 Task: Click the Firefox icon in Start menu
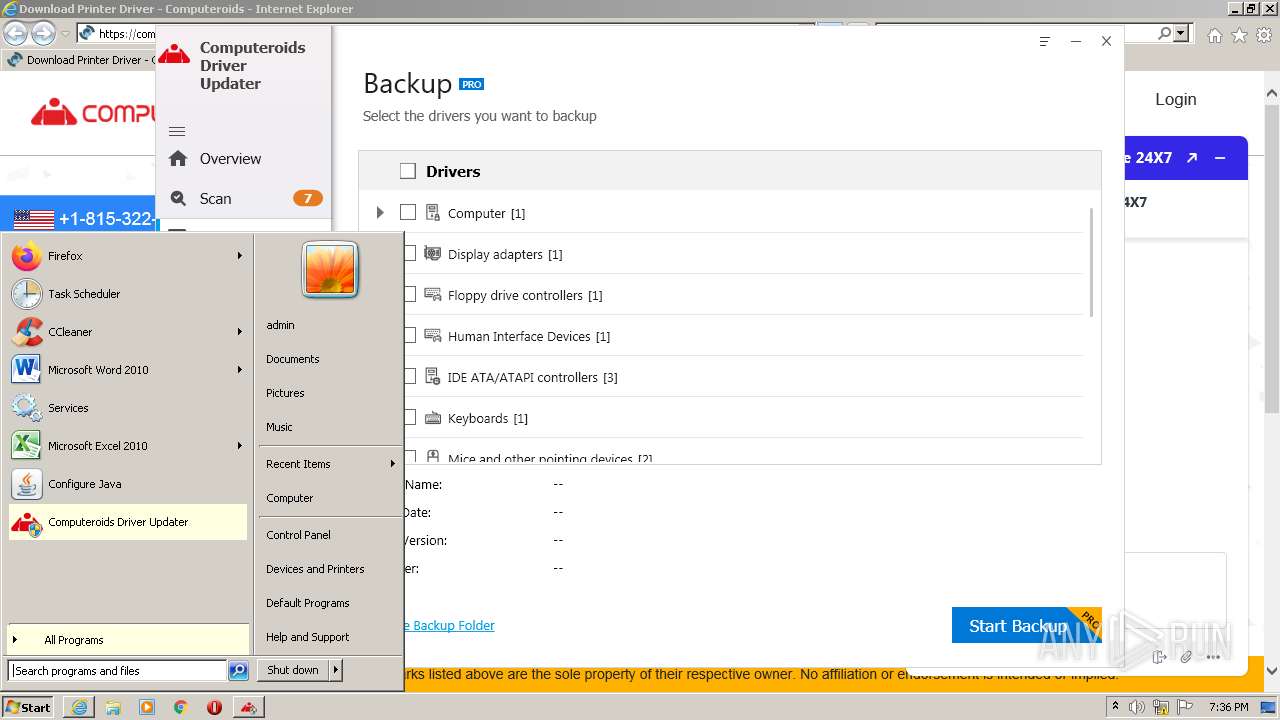pyautogui.click(x=27, y=256)
